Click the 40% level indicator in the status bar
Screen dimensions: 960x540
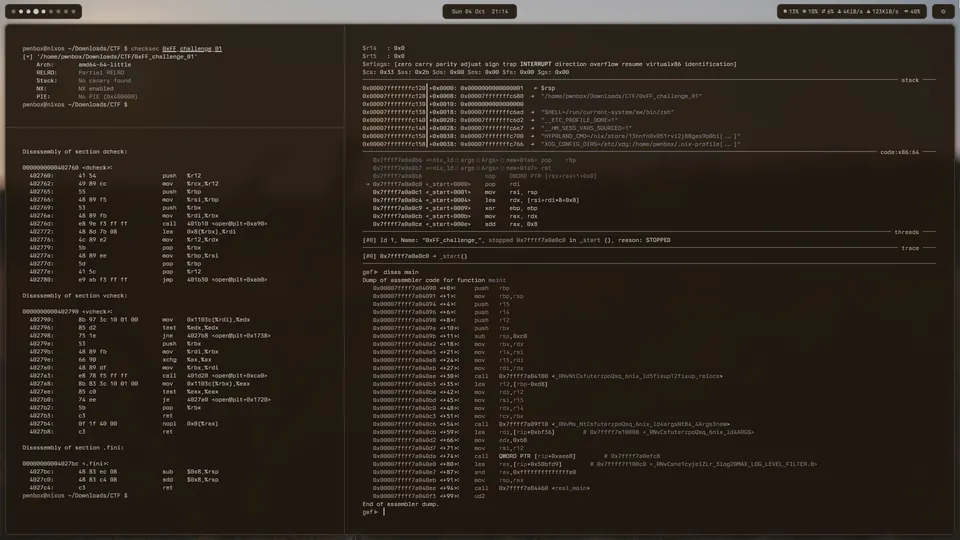[912, 12]
